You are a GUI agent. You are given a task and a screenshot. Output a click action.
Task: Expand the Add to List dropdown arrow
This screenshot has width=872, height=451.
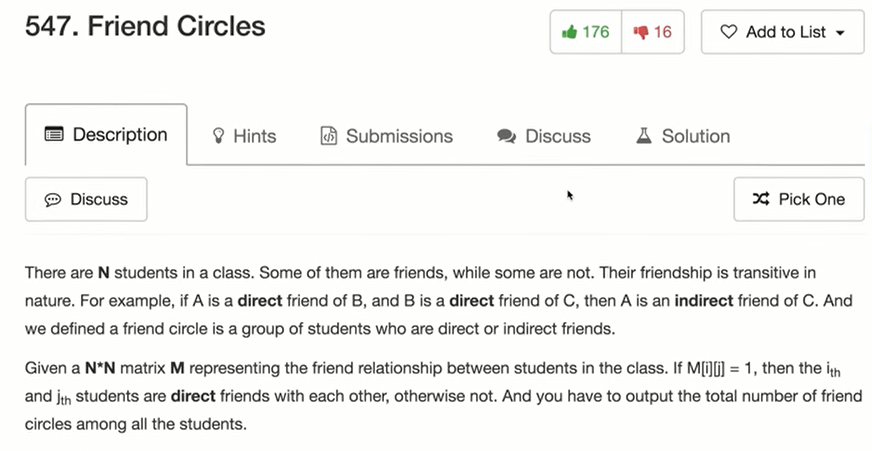click(840, 33)
